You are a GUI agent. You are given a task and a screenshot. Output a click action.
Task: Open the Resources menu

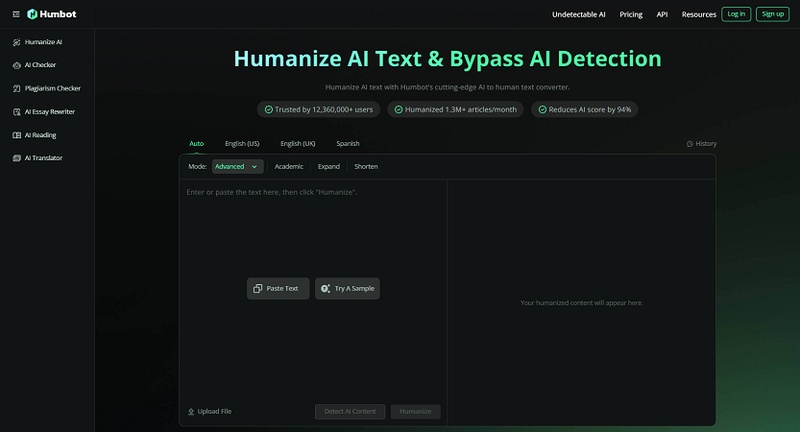(x=698, y=14)
